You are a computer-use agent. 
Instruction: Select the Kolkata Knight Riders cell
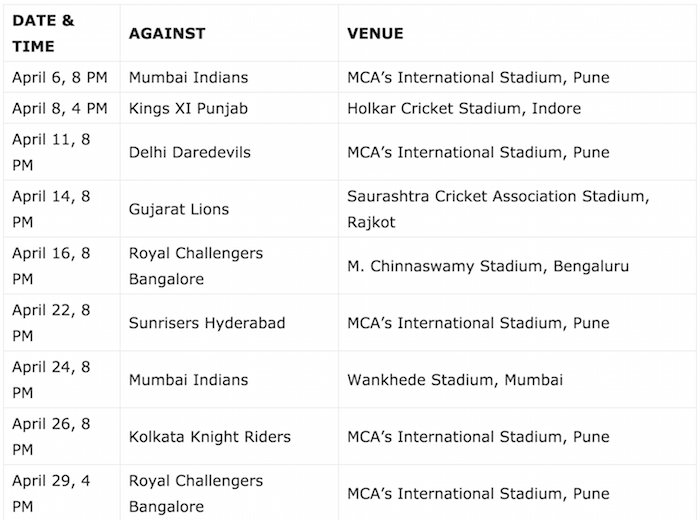[210, 437]
